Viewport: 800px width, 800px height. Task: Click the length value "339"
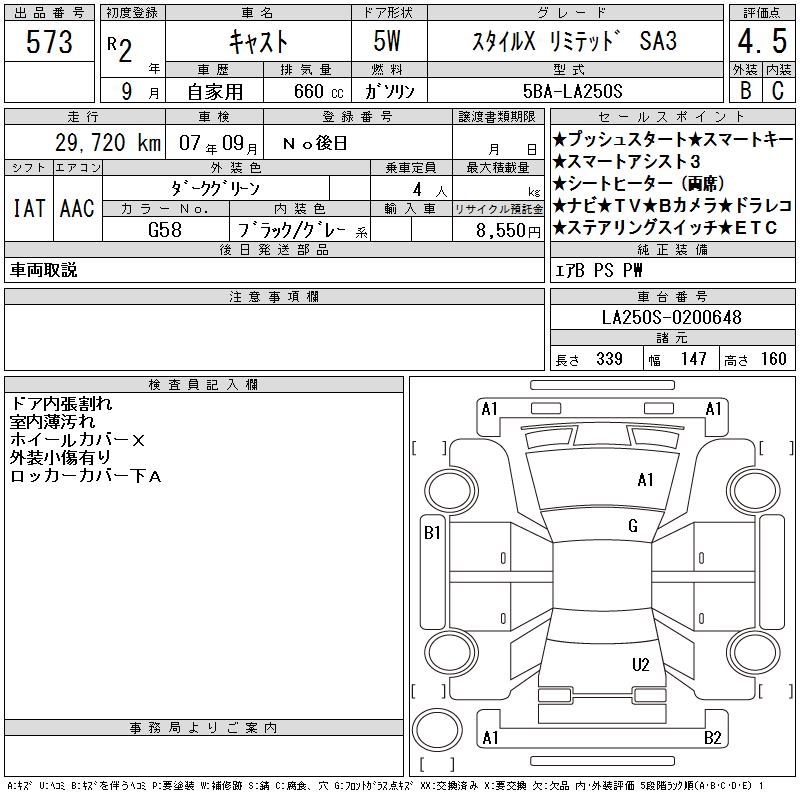coord(609,359)
